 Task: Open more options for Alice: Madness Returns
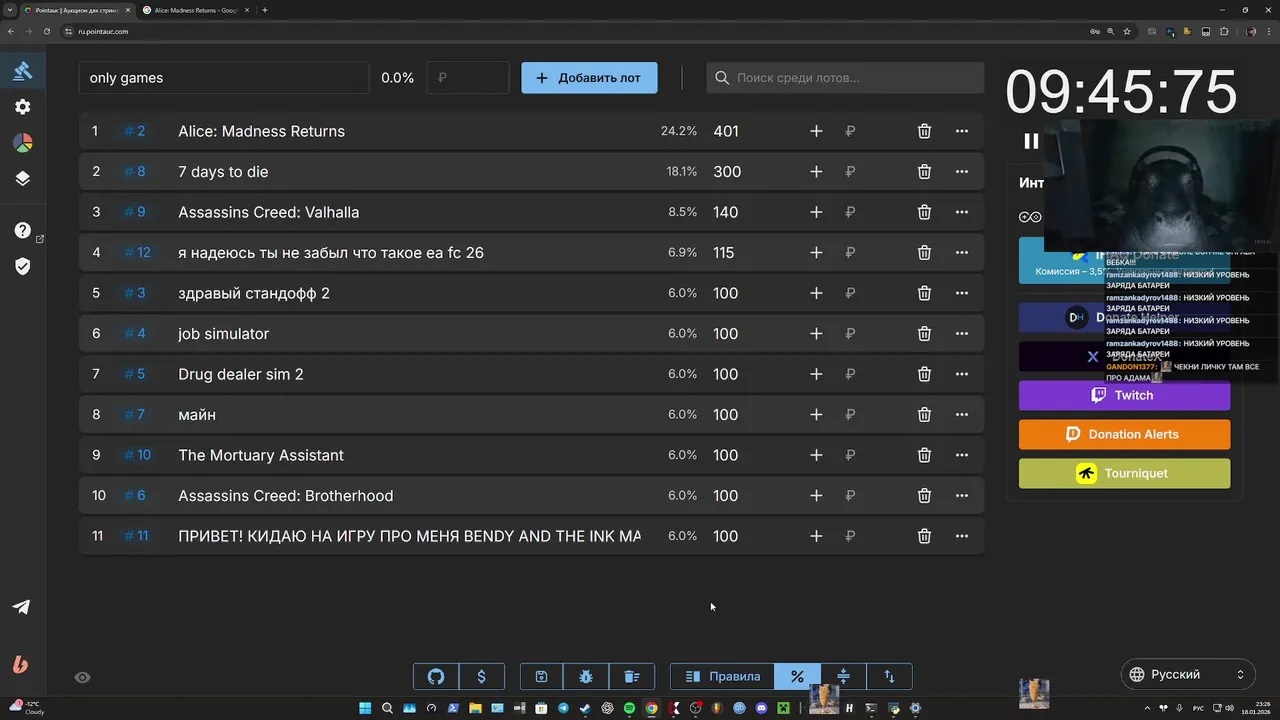tap(962, 131)
